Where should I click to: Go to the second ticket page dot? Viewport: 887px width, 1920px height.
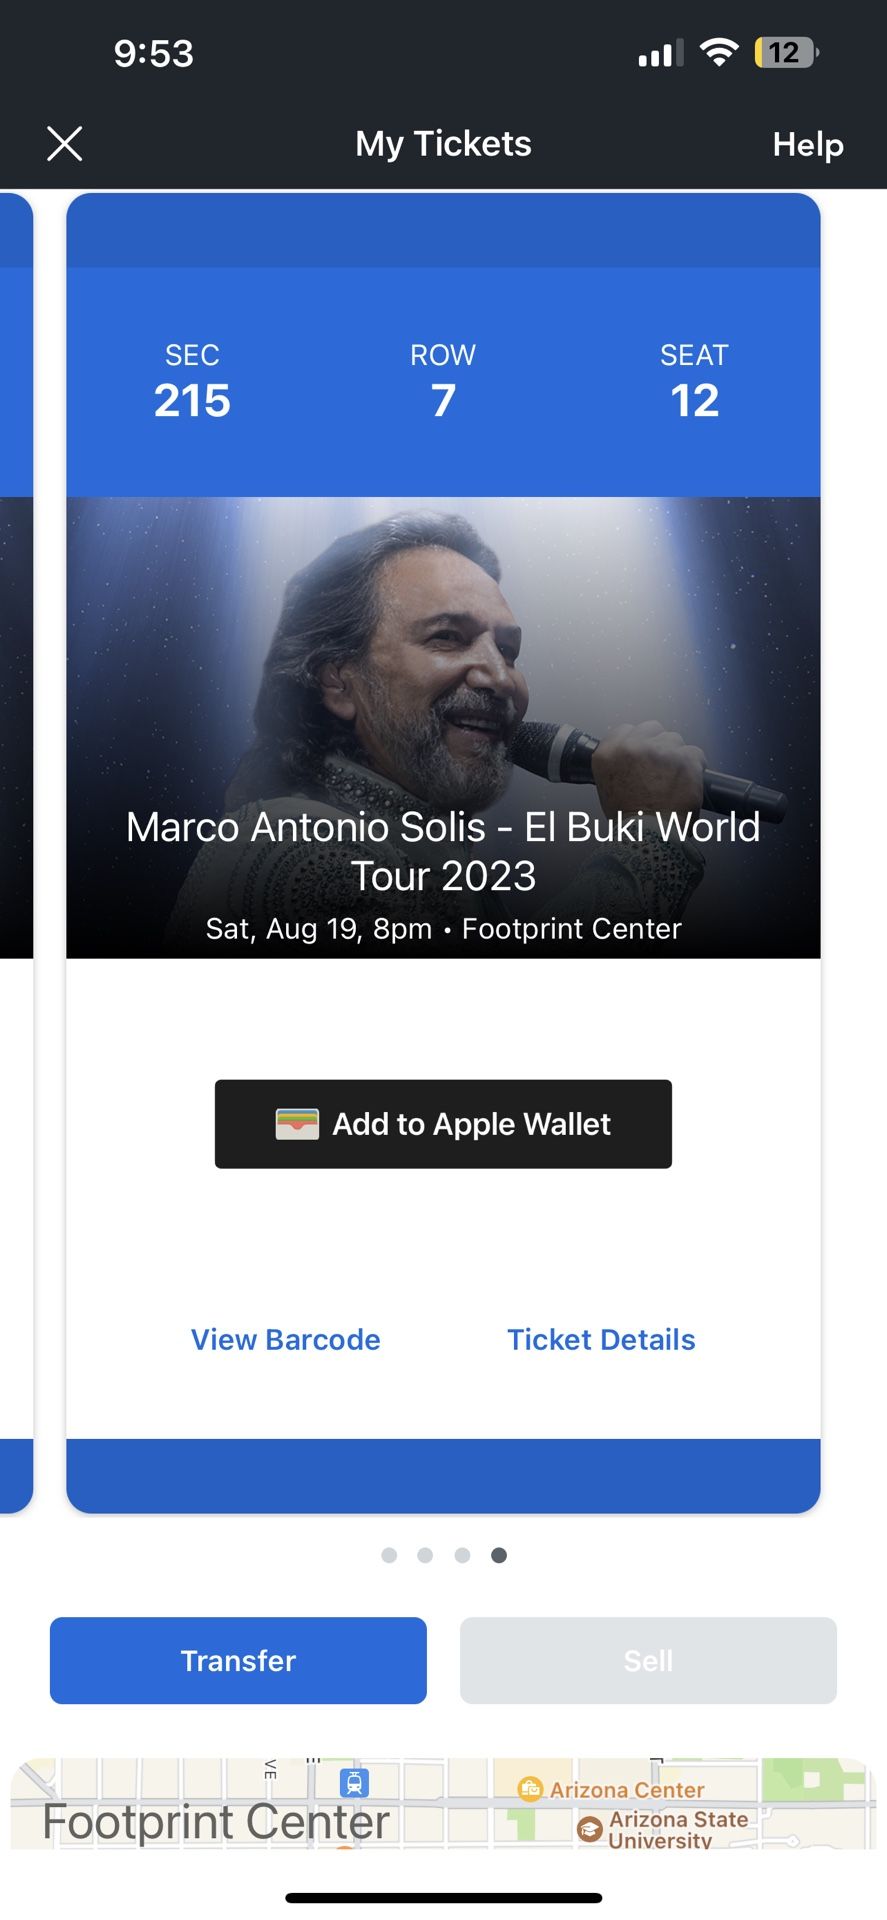click(x=426, y=1555)
